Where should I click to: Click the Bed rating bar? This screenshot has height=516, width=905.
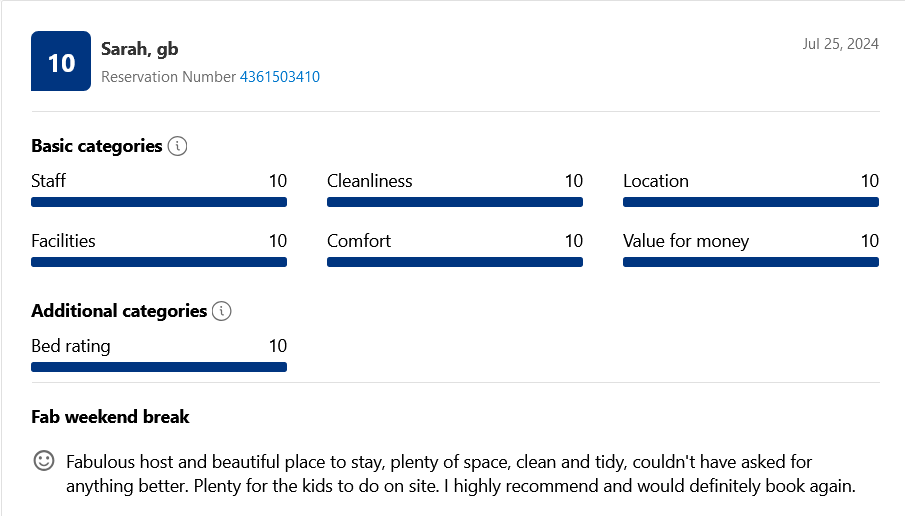159,367
